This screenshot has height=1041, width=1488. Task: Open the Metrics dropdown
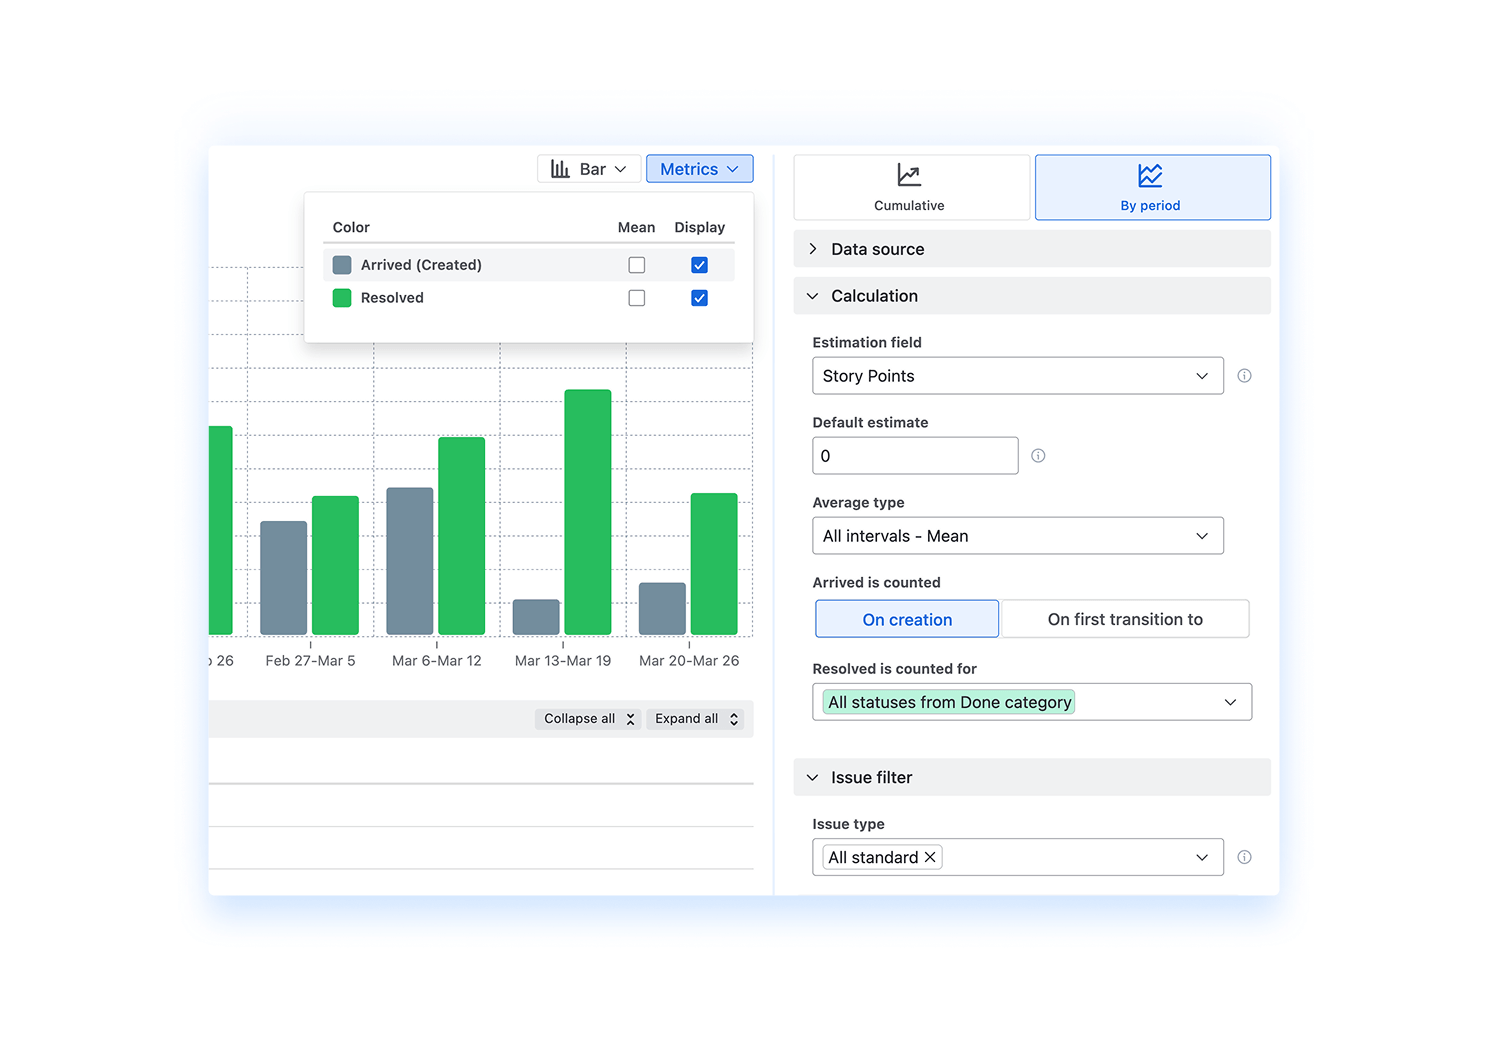[699, 169]
